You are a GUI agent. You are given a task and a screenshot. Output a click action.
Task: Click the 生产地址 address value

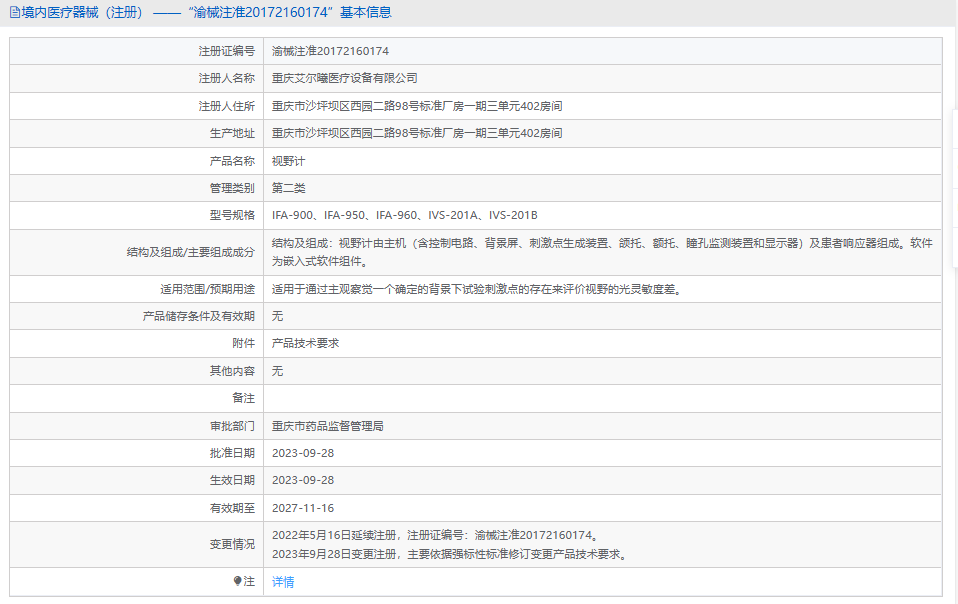417,133
